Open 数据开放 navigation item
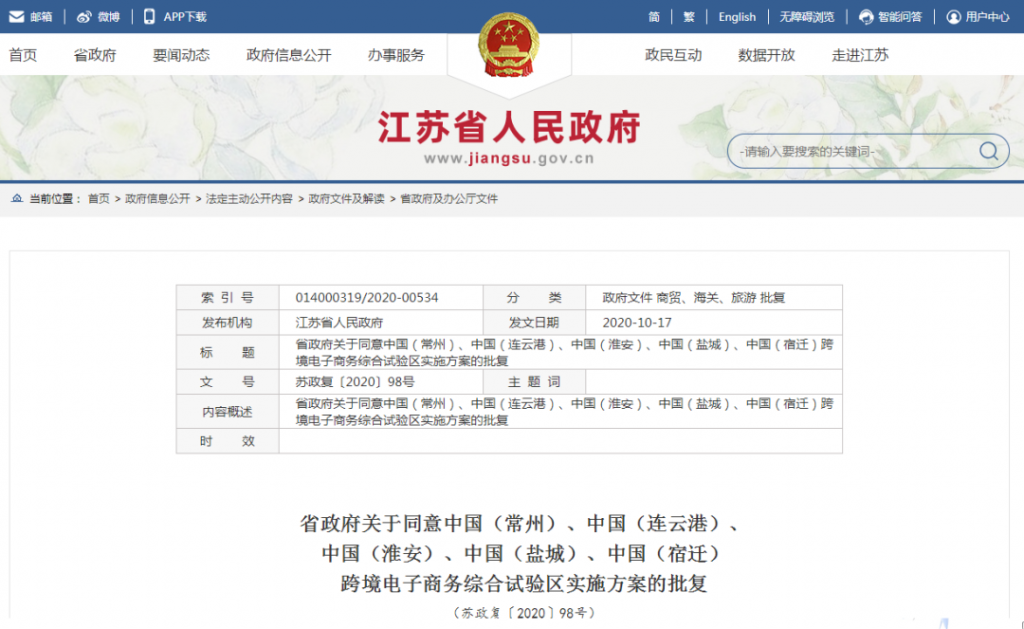This screenshot has width=1024, height=629. 767,55
